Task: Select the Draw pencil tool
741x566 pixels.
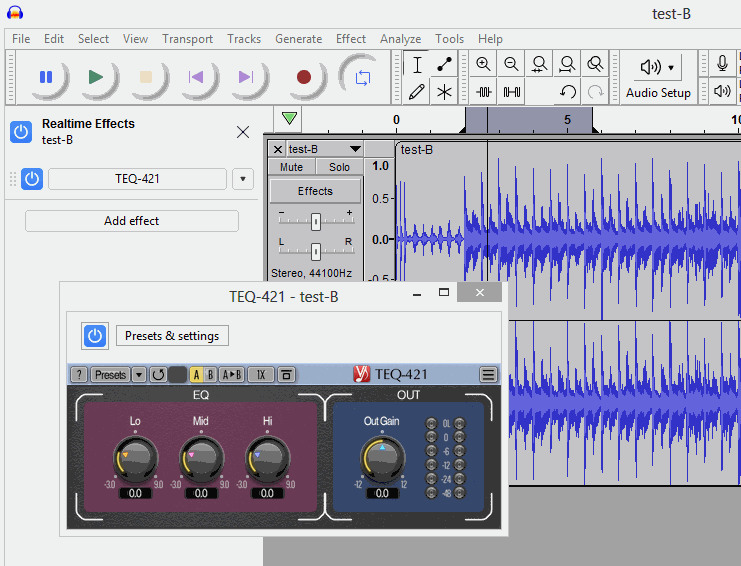Action: point(417,92)
